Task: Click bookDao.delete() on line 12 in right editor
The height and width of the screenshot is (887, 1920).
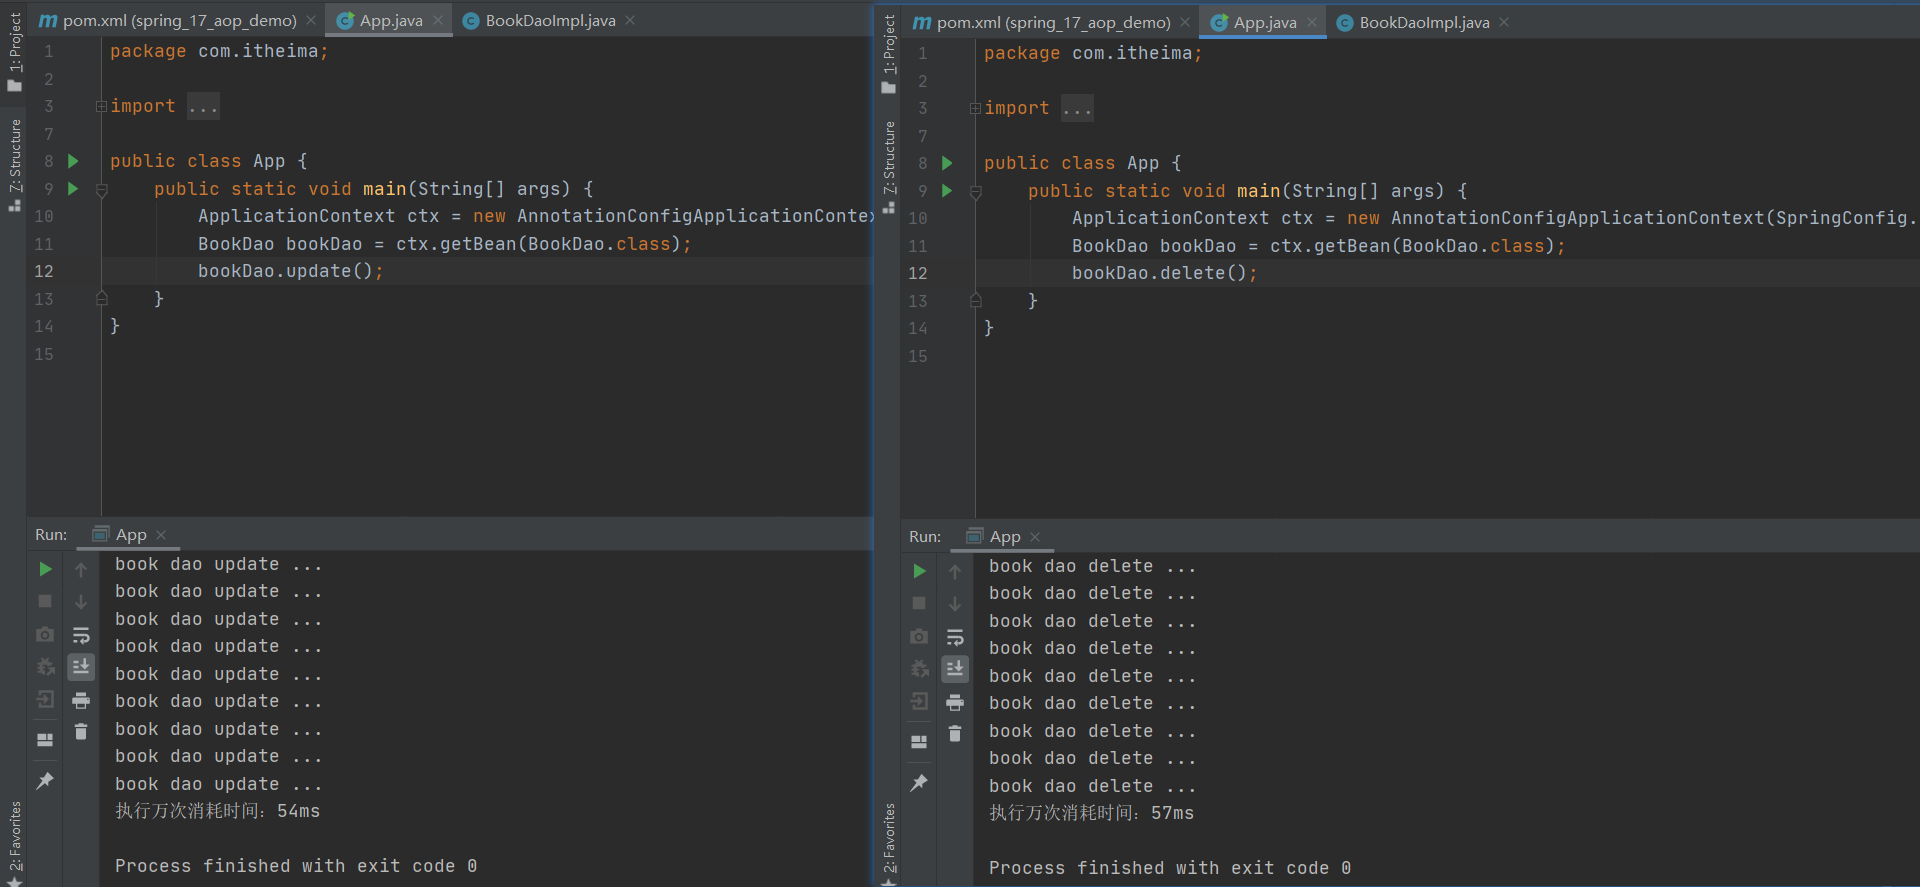Action: click(1164, 273)
